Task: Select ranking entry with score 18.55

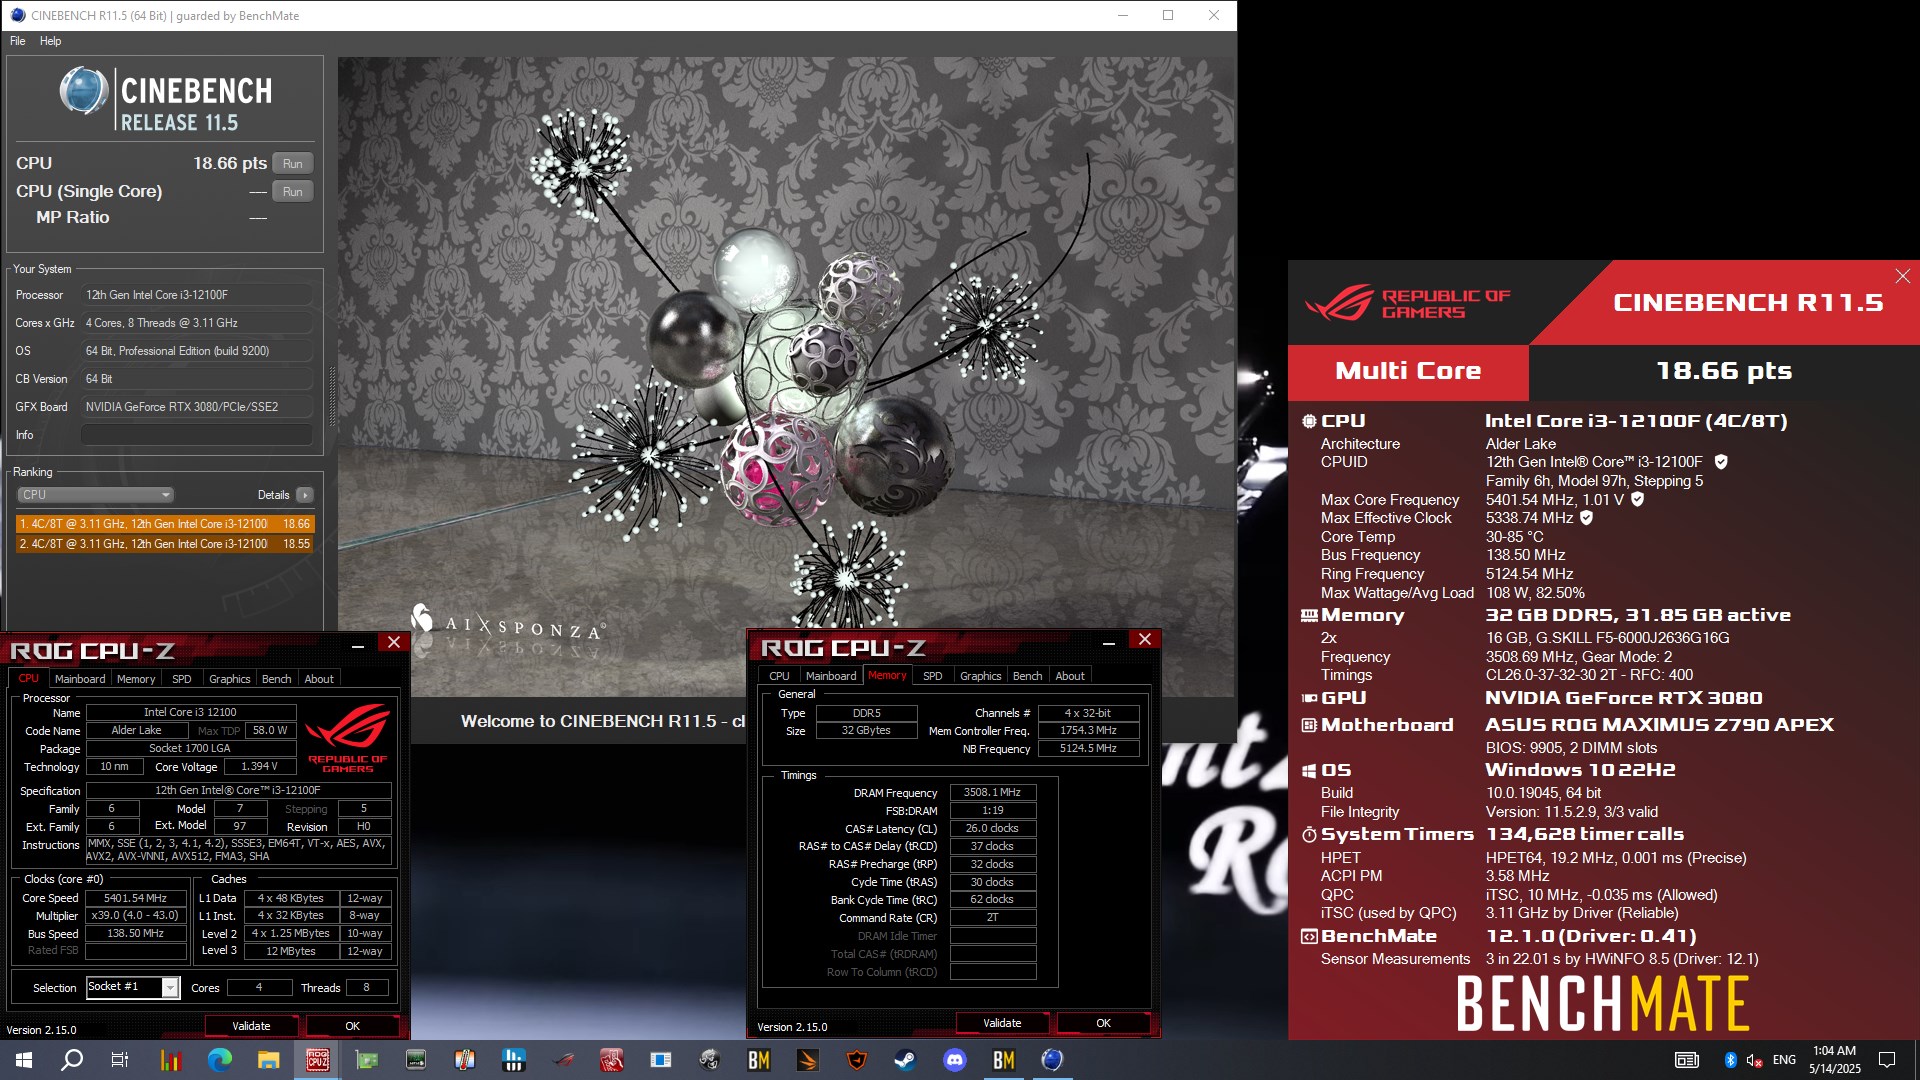Action: pos(165,544)
